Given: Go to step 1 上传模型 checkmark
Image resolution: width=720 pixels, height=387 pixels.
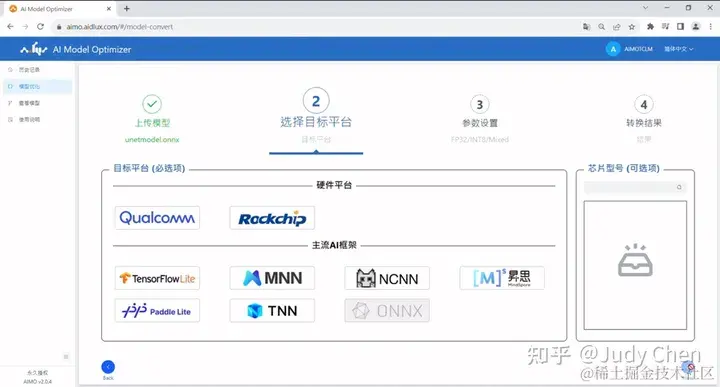Looking at the screenshot, I should pyautogui.click(x=152, y=104).
